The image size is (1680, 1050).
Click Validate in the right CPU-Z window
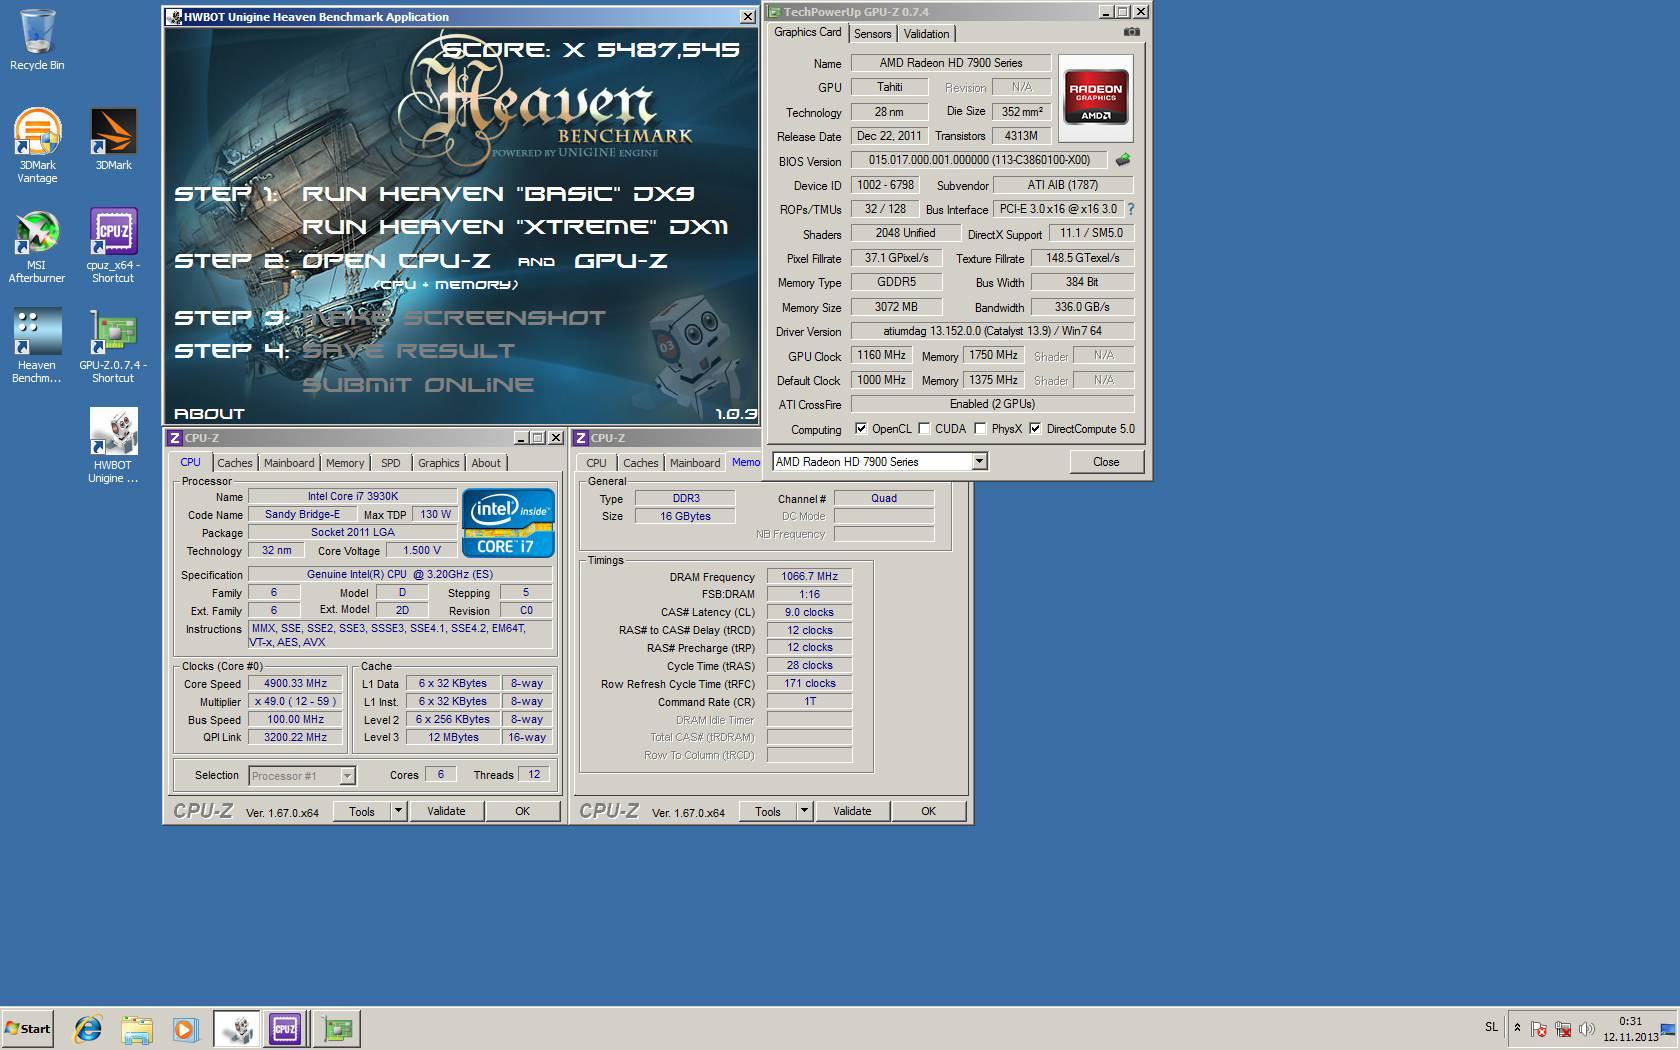point(852,811)
